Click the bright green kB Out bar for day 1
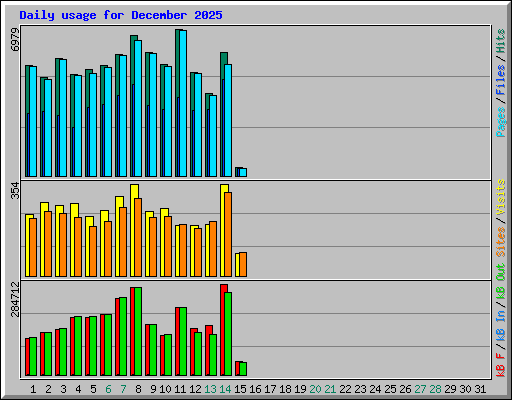The width and height of the screenshot is (512, 400). click(33, 357)
